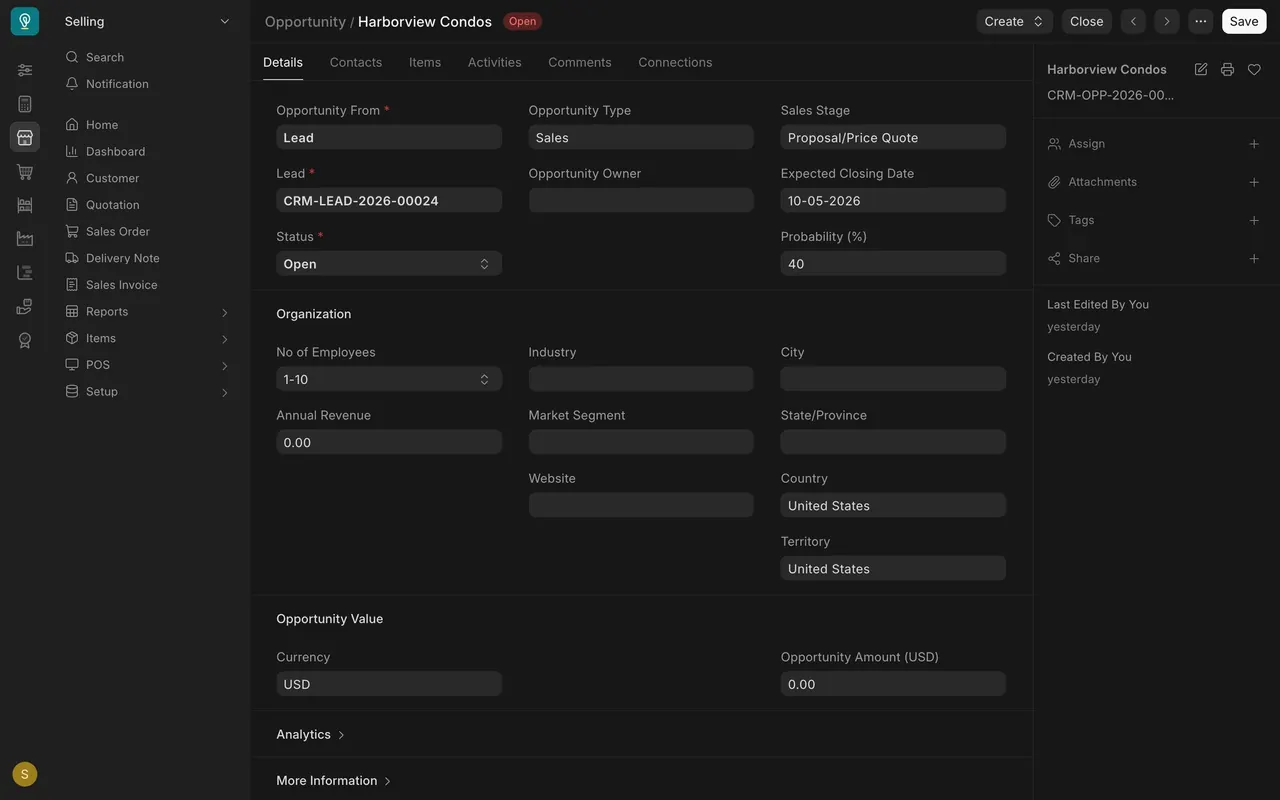
Task: Open the No of Employees dropdown
Action: [389, 379]
